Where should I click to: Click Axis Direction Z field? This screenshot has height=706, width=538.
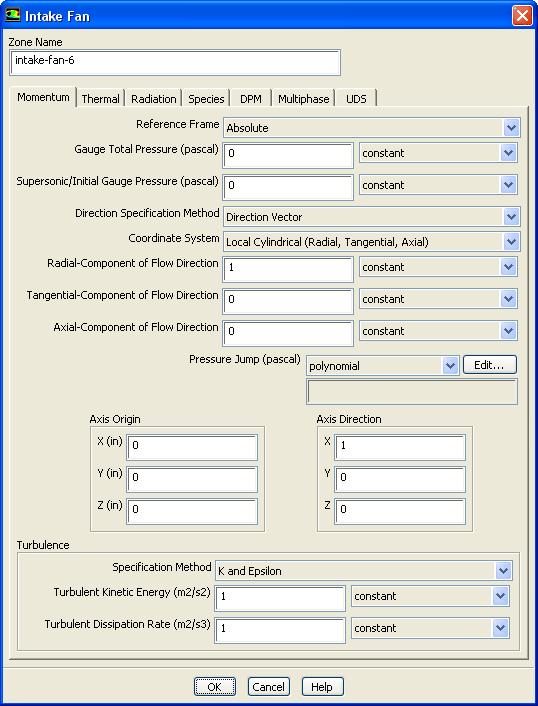[x=400, y=511]
